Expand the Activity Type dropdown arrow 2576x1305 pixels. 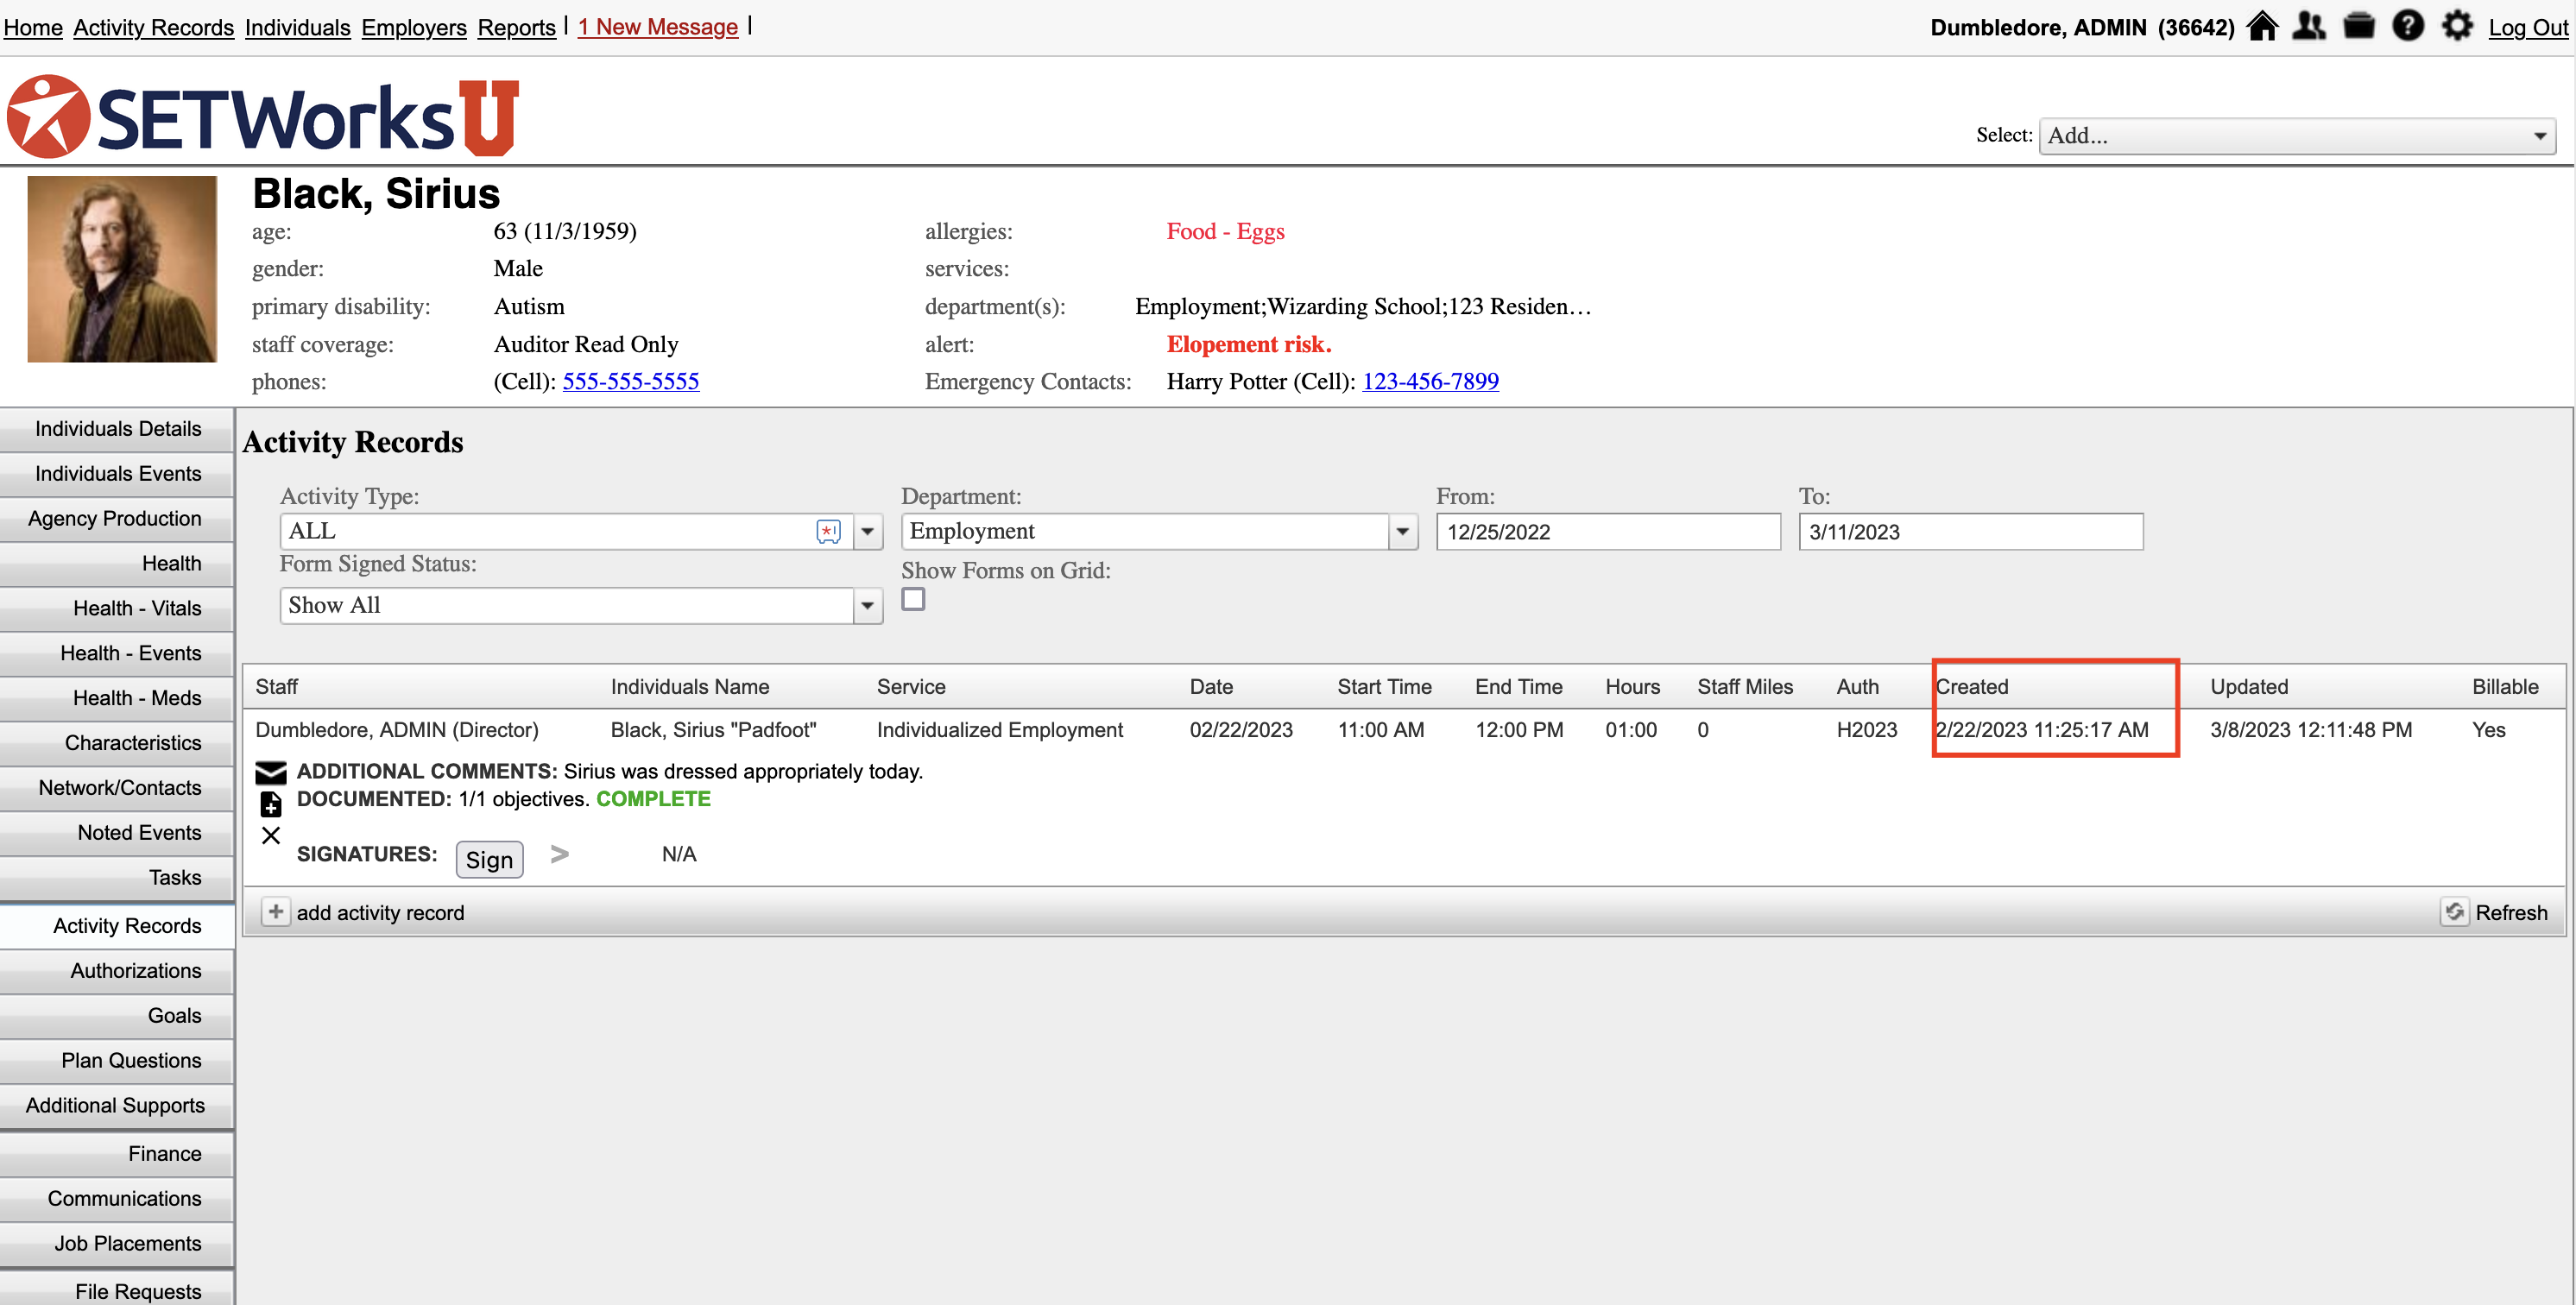[868, 532]
